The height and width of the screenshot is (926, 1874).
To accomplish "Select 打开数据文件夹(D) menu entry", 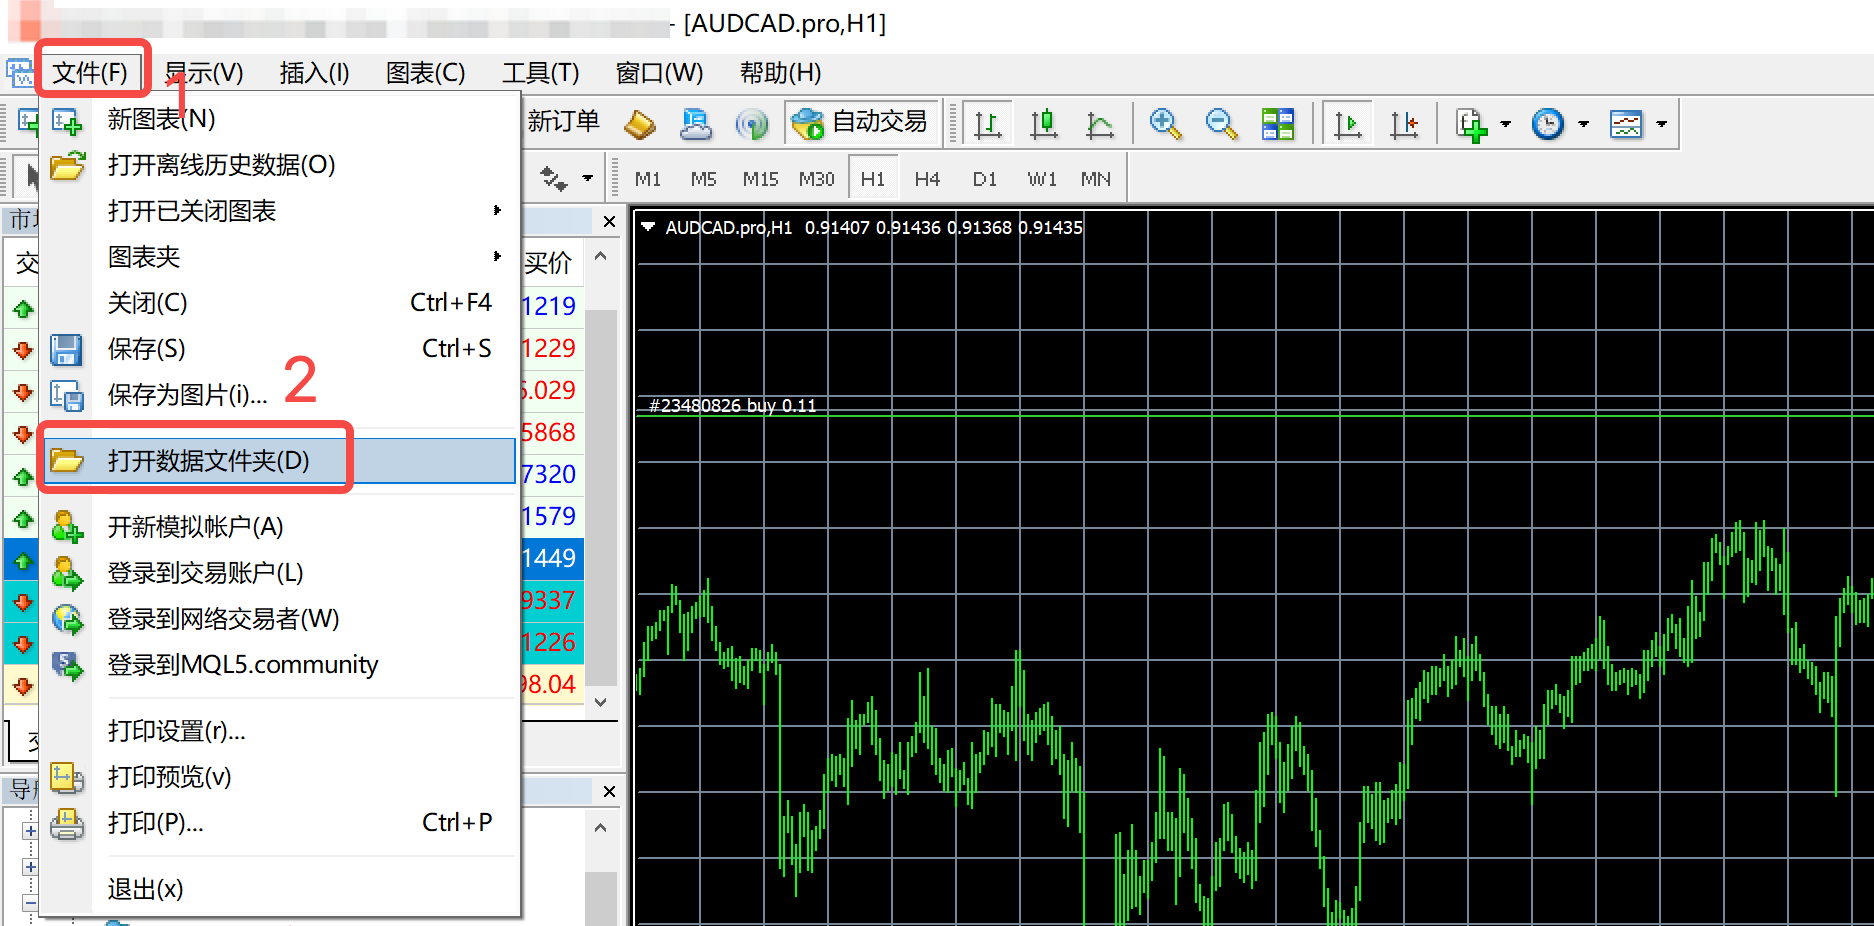I will (x=208, y=461).
